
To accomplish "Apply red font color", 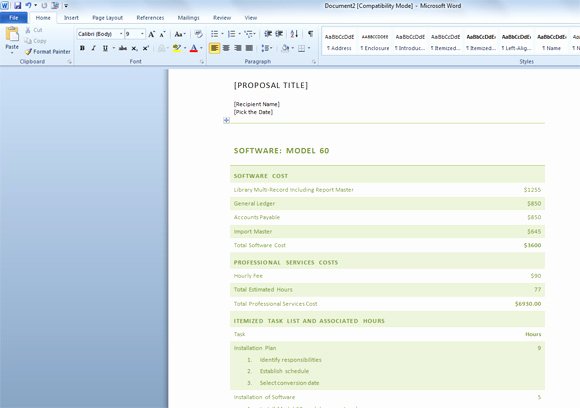I will 193,48.
